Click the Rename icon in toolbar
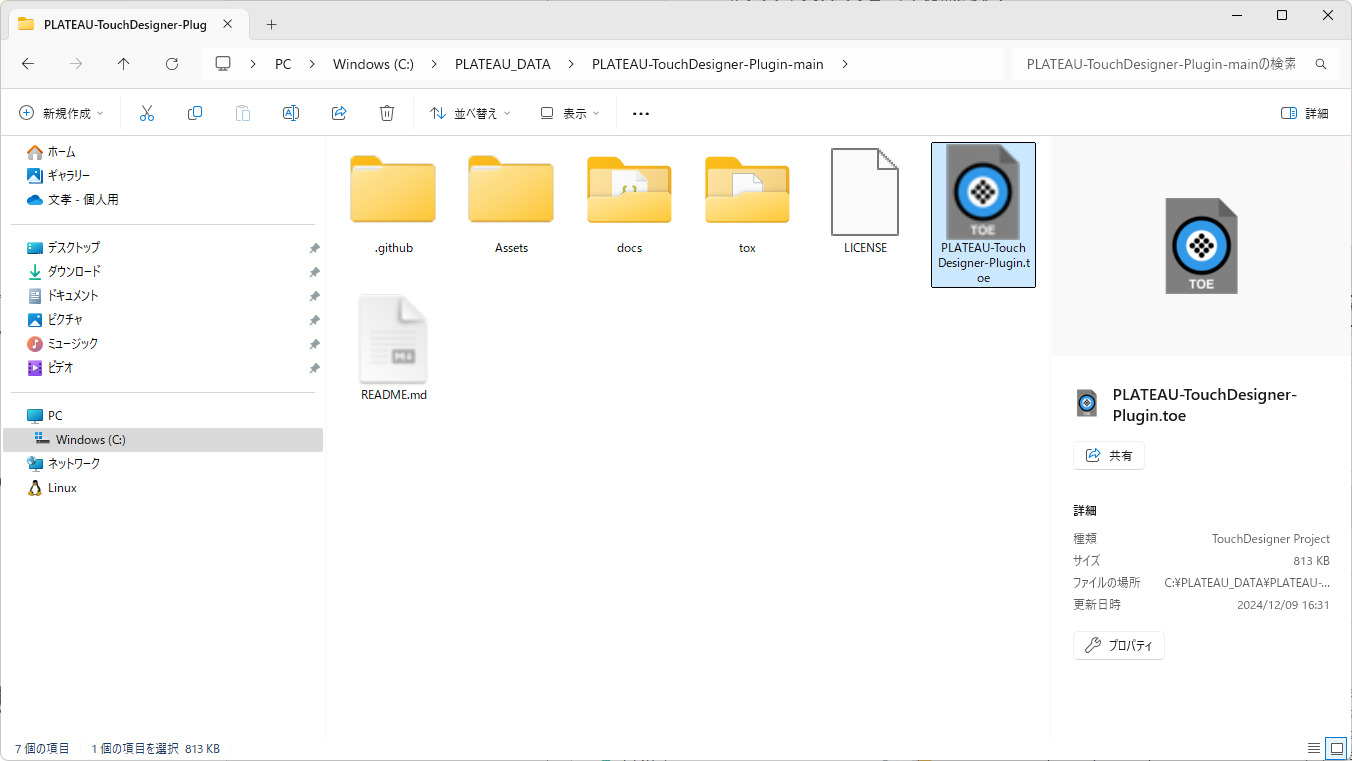 tap(291, 113)
